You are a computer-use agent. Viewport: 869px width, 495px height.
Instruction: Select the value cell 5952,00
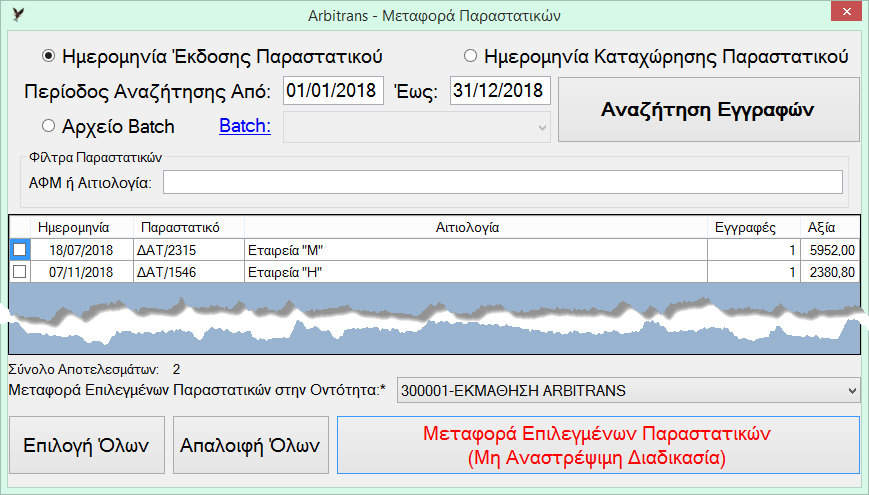(830, 250)
